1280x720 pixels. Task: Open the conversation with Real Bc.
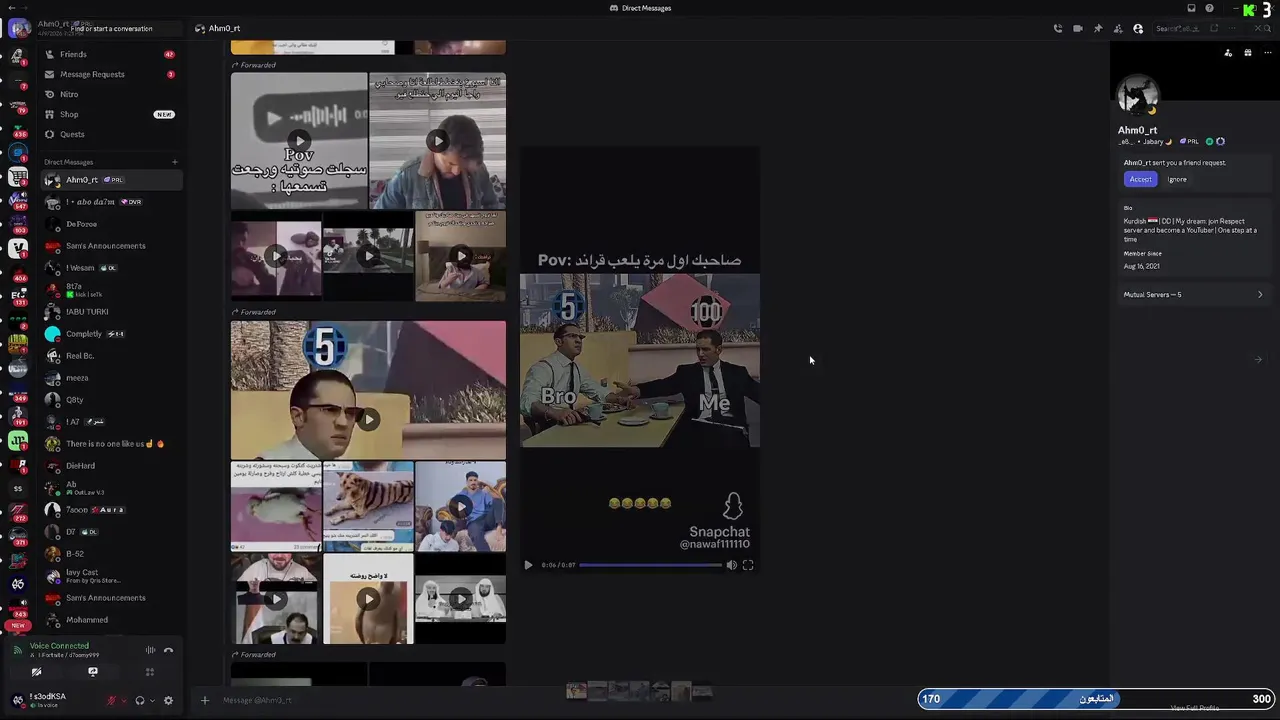tap(110, 356)
